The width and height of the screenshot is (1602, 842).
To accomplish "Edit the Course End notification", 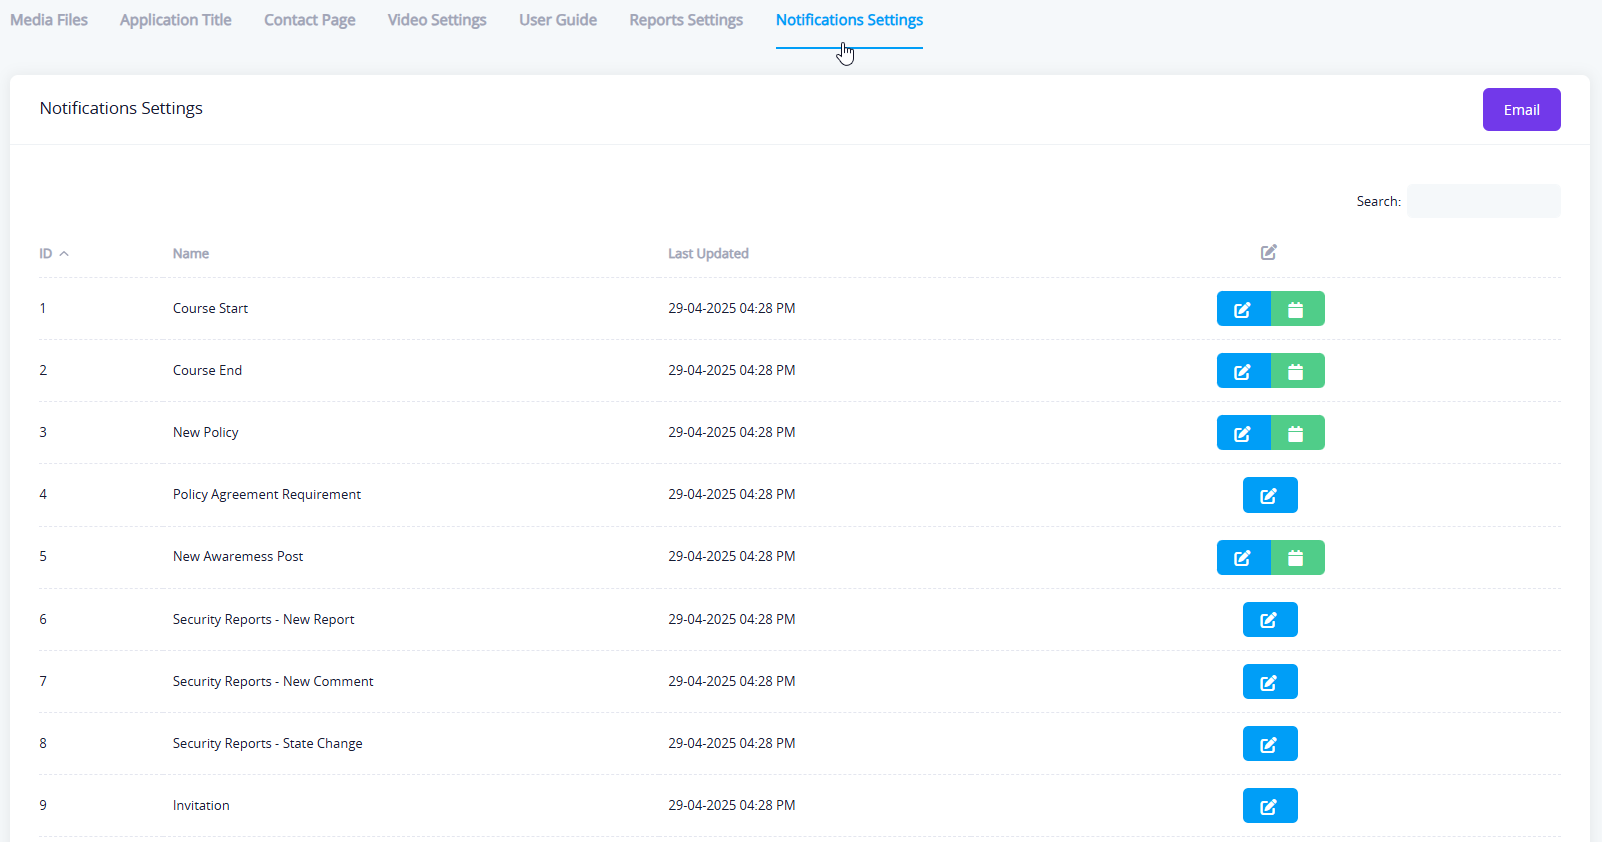I will point(1243,371).
